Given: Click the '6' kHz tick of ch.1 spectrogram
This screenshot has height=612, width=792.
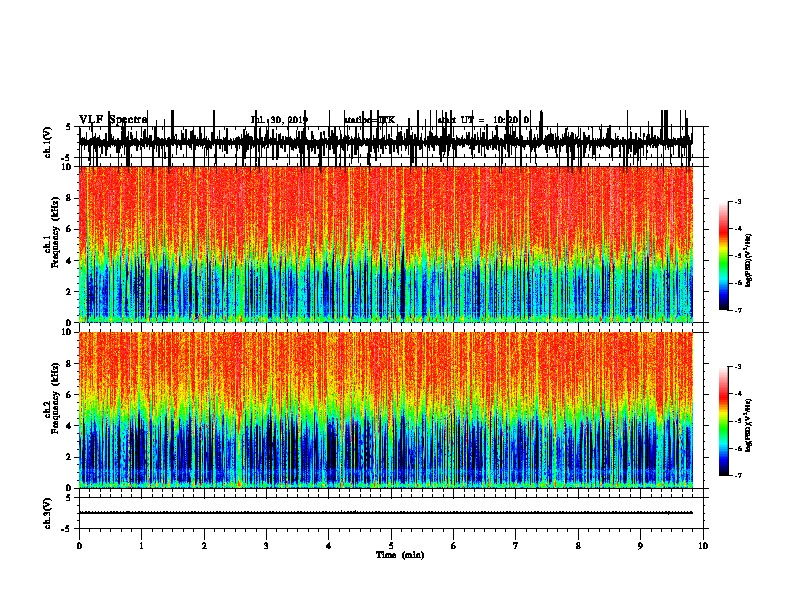Looking at the screenshot, I should point(69,229).
